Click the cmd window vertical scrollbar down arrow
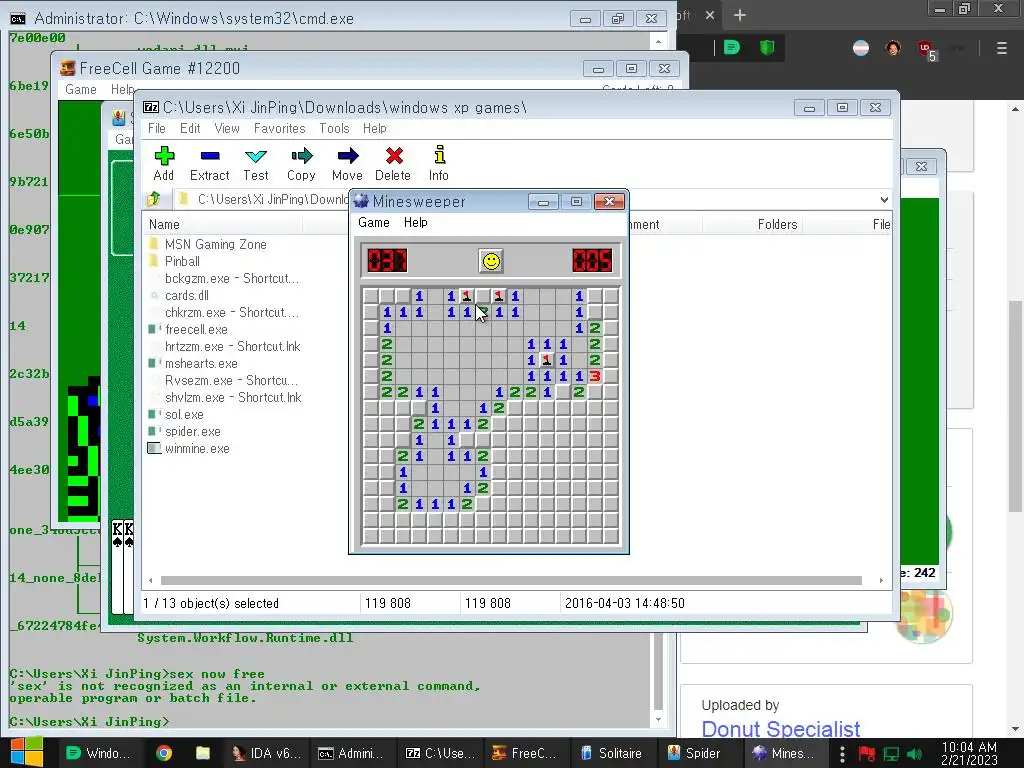1024x768 pixels. tap(658, 720)
